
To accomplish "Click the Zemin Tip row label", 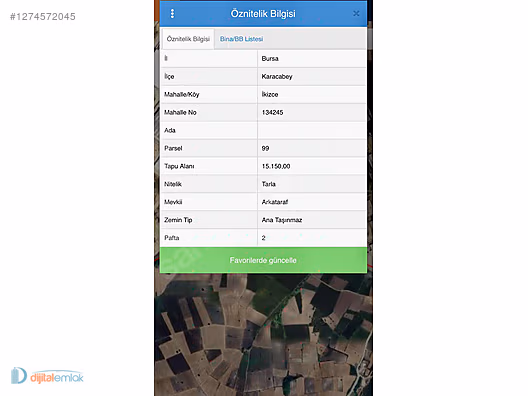I will tap(178, 220).
